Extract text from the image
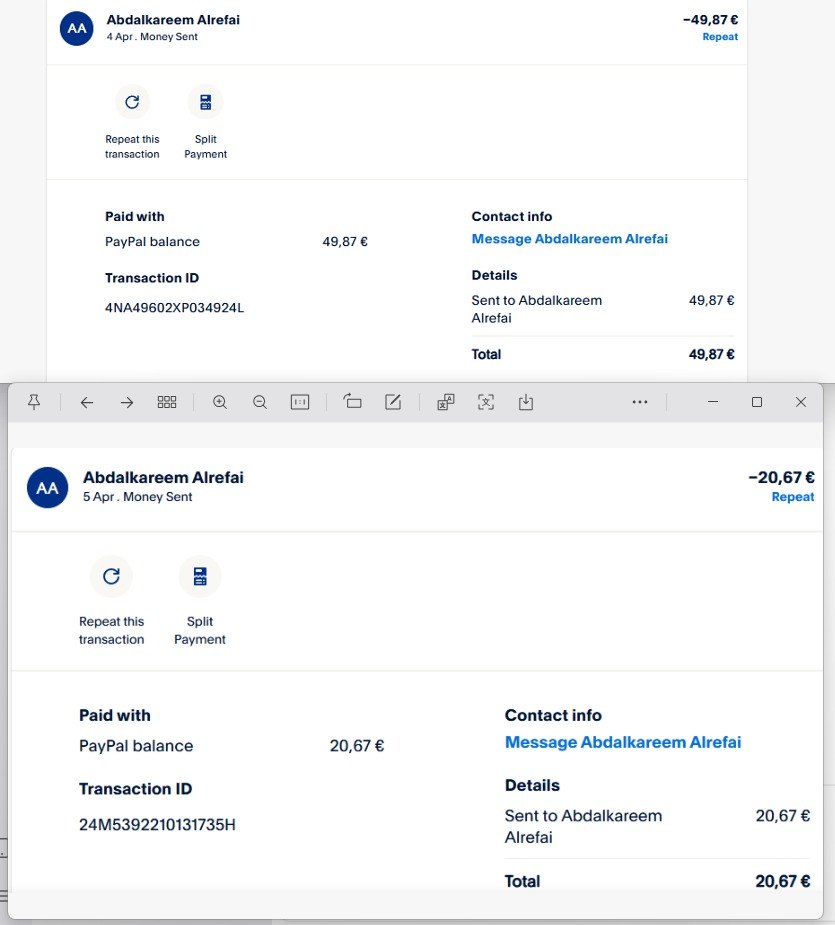835x925 pixels. click(486, 402)
